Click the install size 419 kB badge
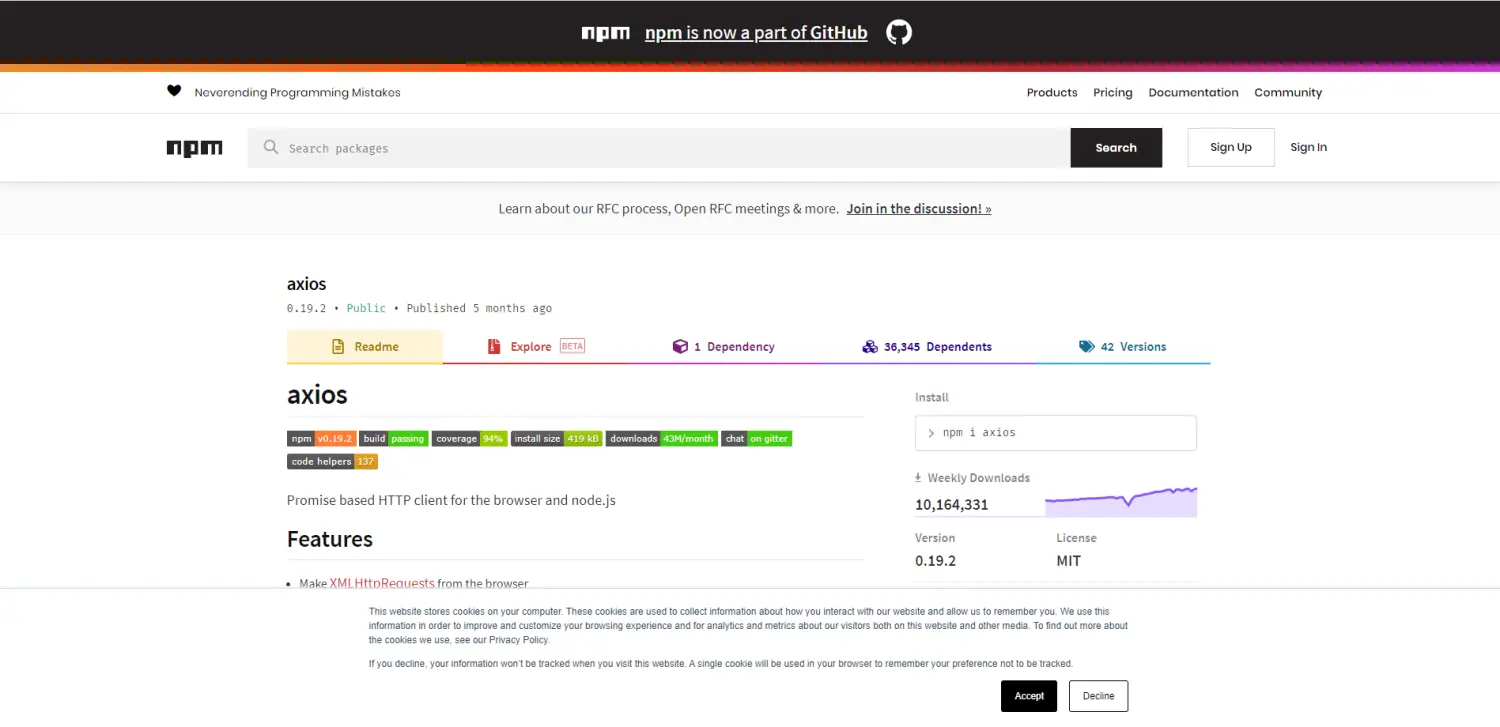This screenshot has width=1500, height=727. (x=557, y=438)
